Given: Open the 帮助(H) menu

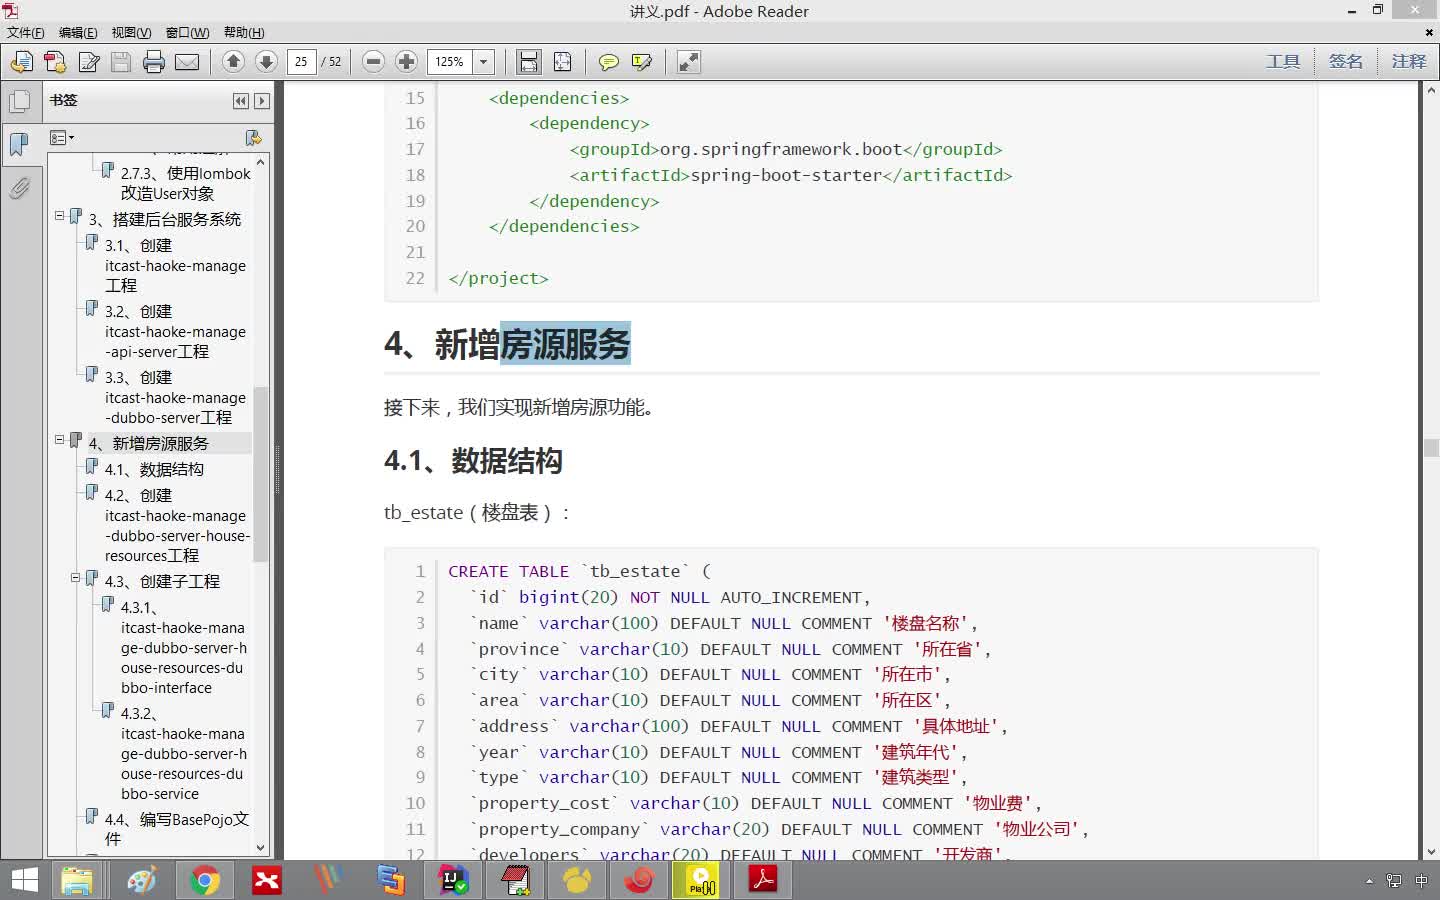Looking at the screenshot, I should (244, 32).
